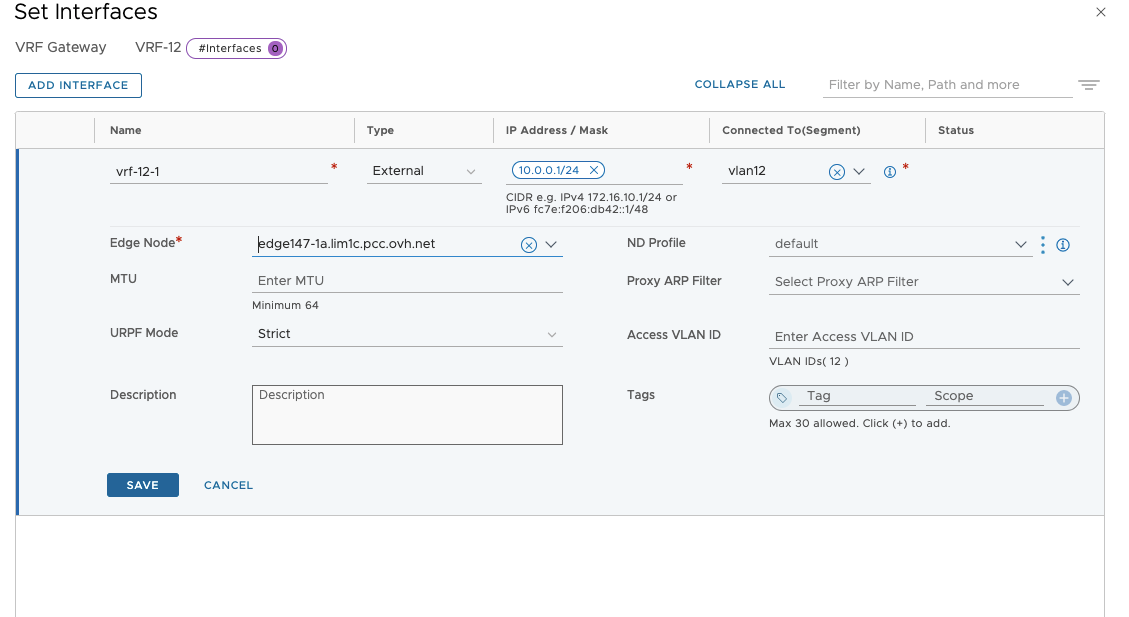
Task: Cancel the interface editing
Action: (228, 485)
